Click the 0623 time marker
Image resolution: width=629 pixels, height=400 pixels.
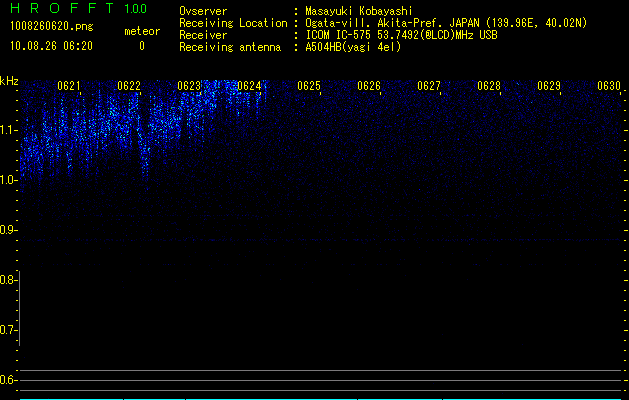click(189, 86)
